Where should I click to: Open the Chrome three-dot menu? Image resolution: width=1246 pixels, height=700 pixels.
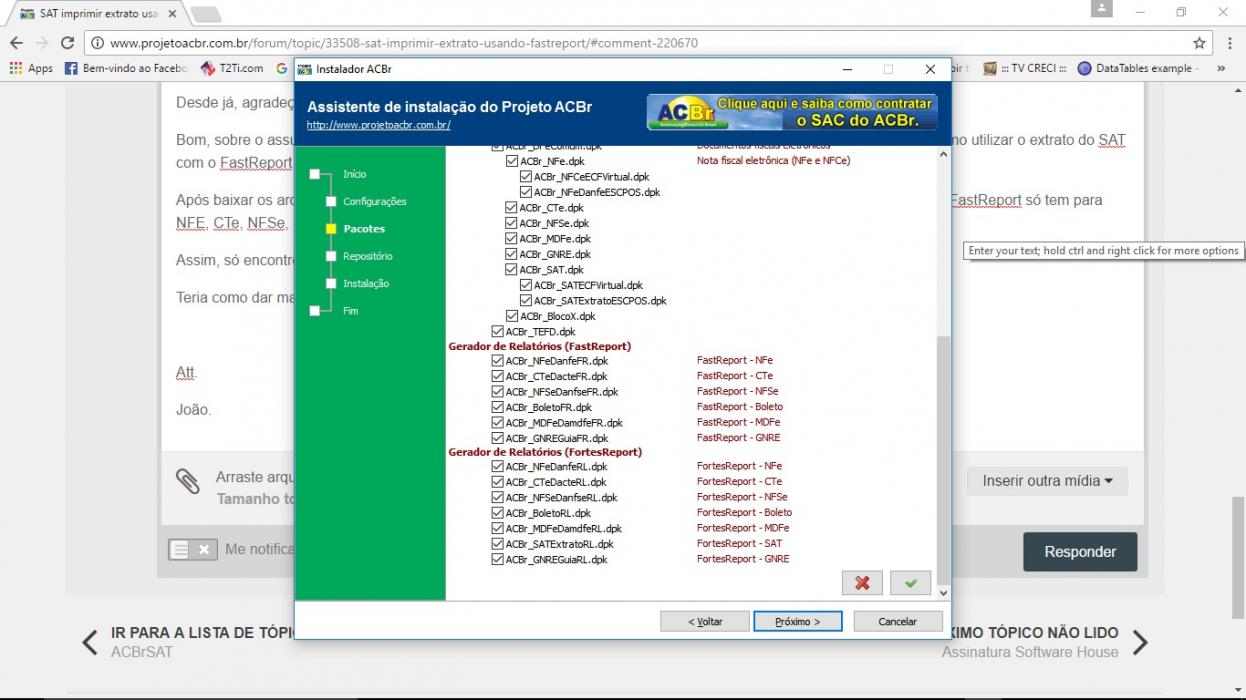tap(1230, 43)
